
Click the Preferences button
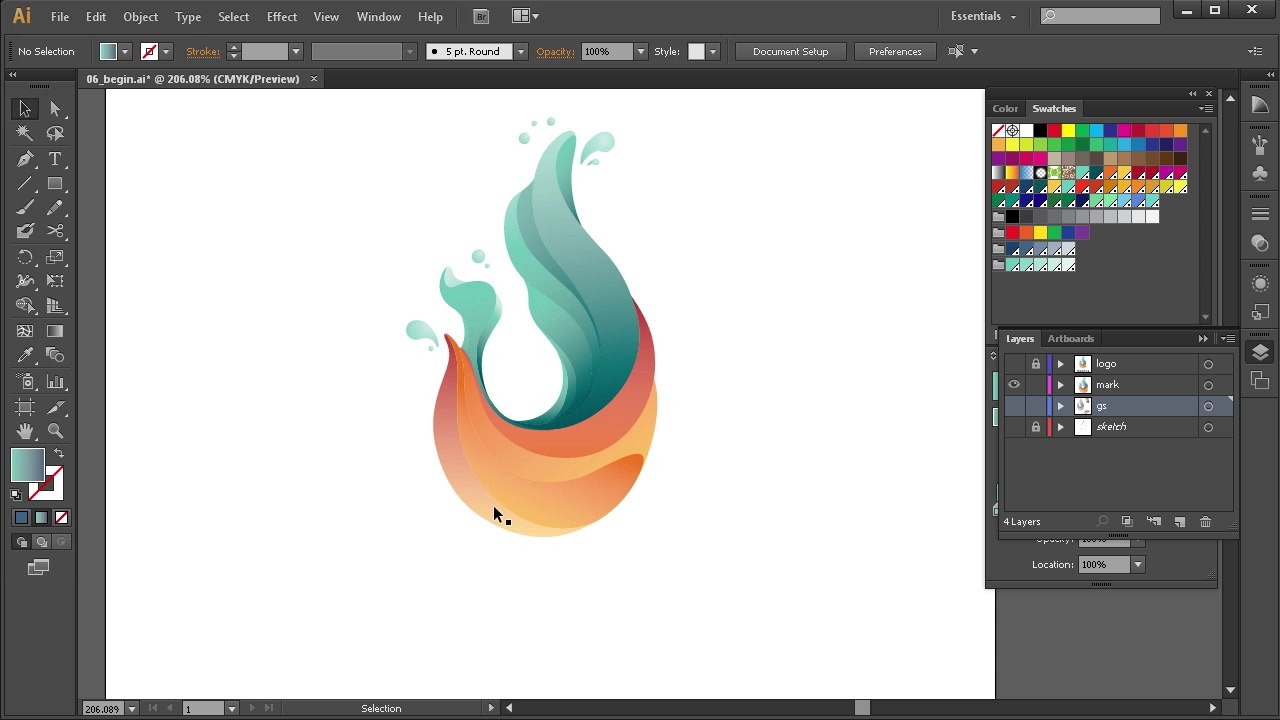[x=895, y=52]
